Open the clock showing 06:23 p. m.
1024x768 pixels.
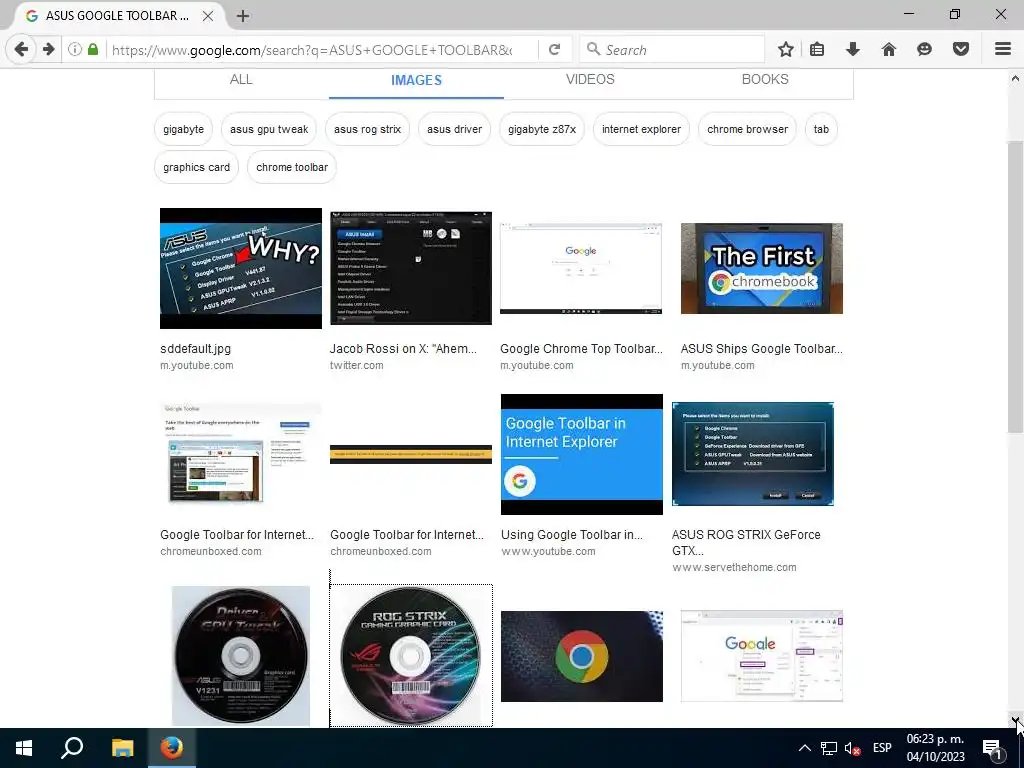(x=935, y=748)
